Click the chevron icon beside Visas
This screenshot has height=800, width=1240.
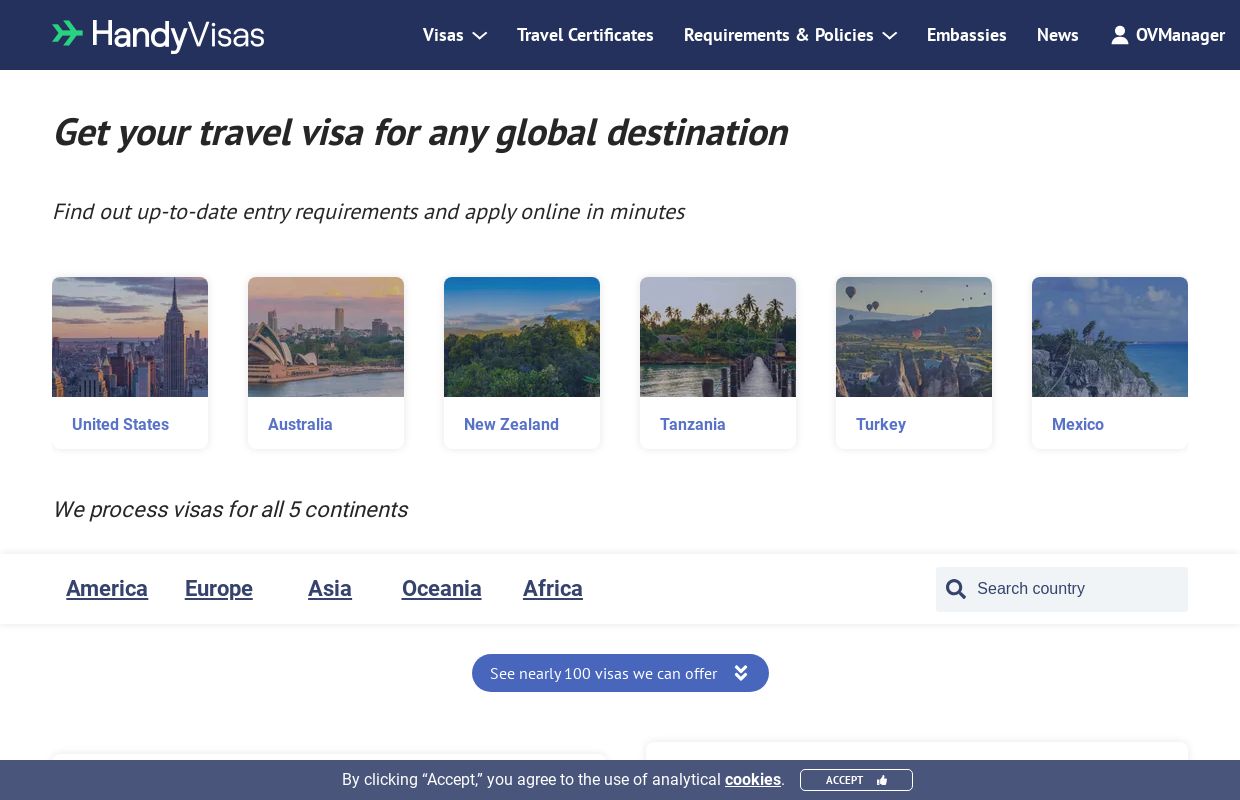coord(479,36)
